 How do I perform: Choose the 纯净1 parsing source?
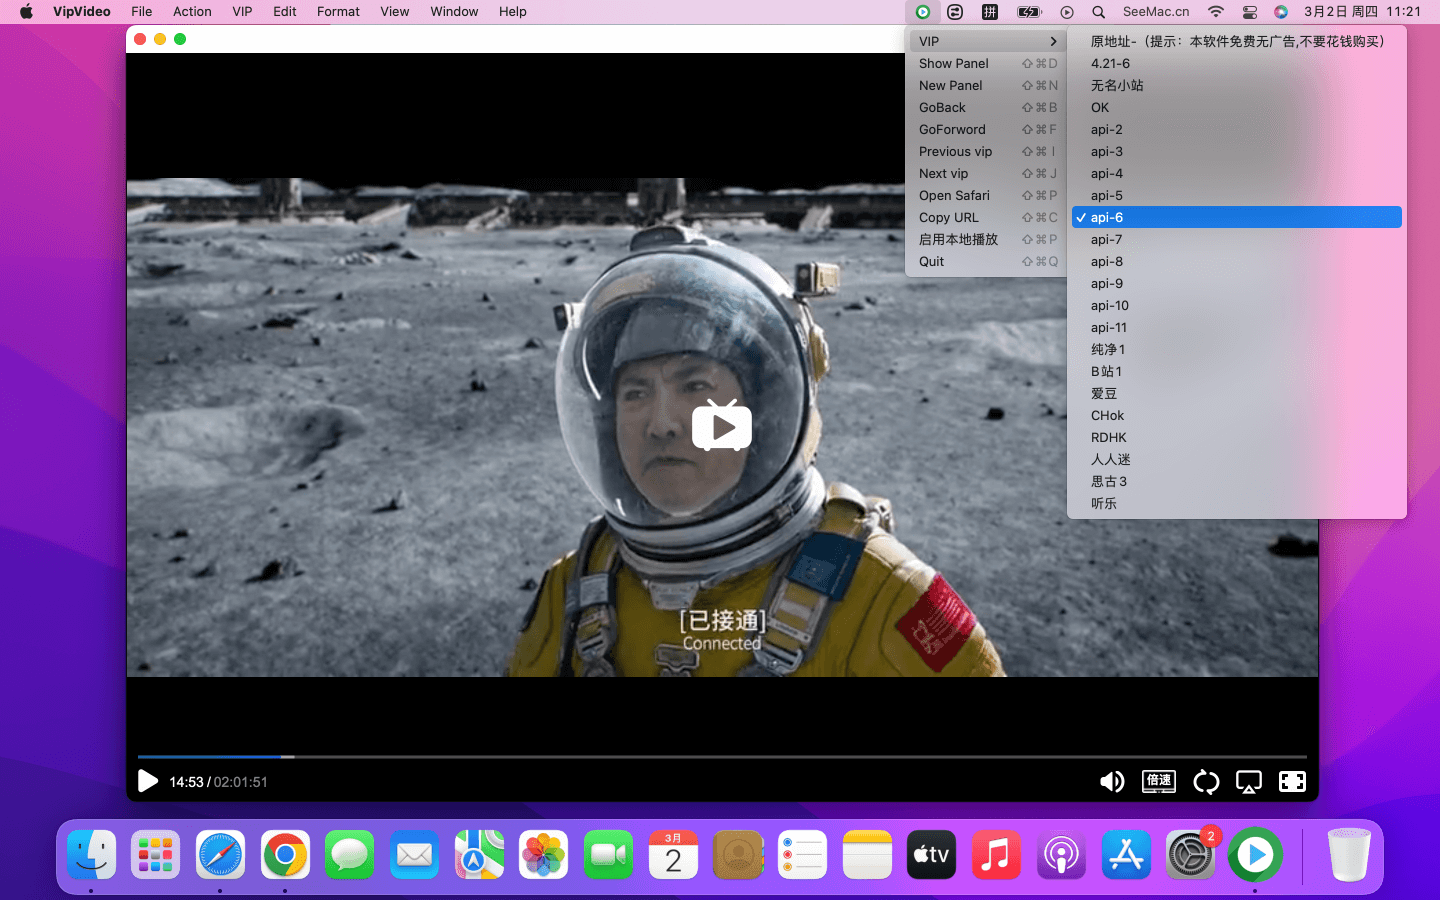click(1108, 349)
